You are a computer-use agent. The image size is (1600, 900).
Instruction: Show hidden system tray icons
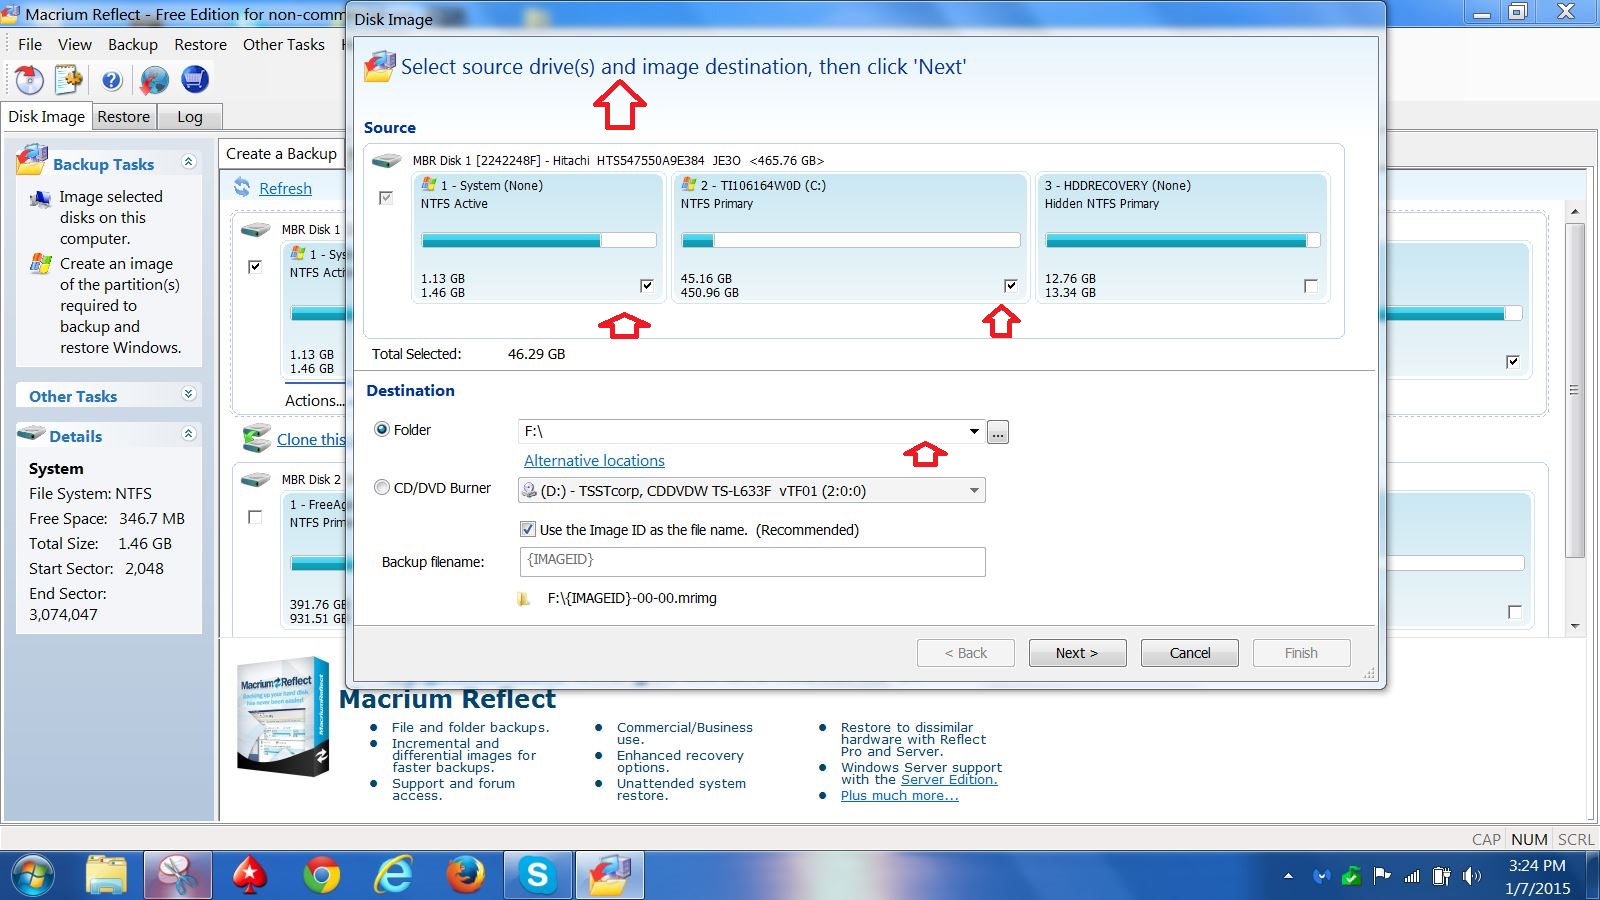tap(1288, 876)
